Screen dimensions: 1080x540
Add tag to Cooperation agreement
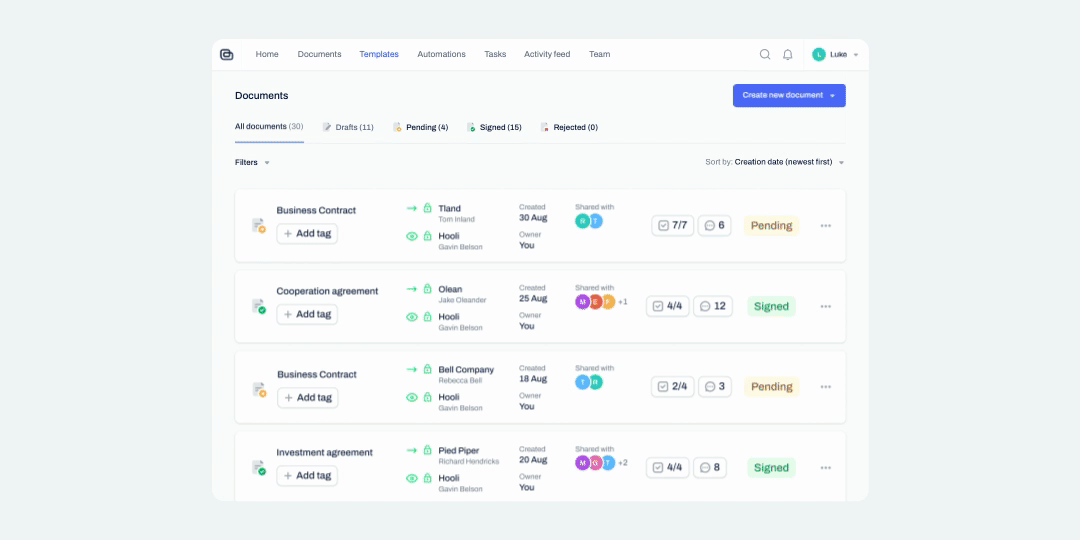point(307,314)
